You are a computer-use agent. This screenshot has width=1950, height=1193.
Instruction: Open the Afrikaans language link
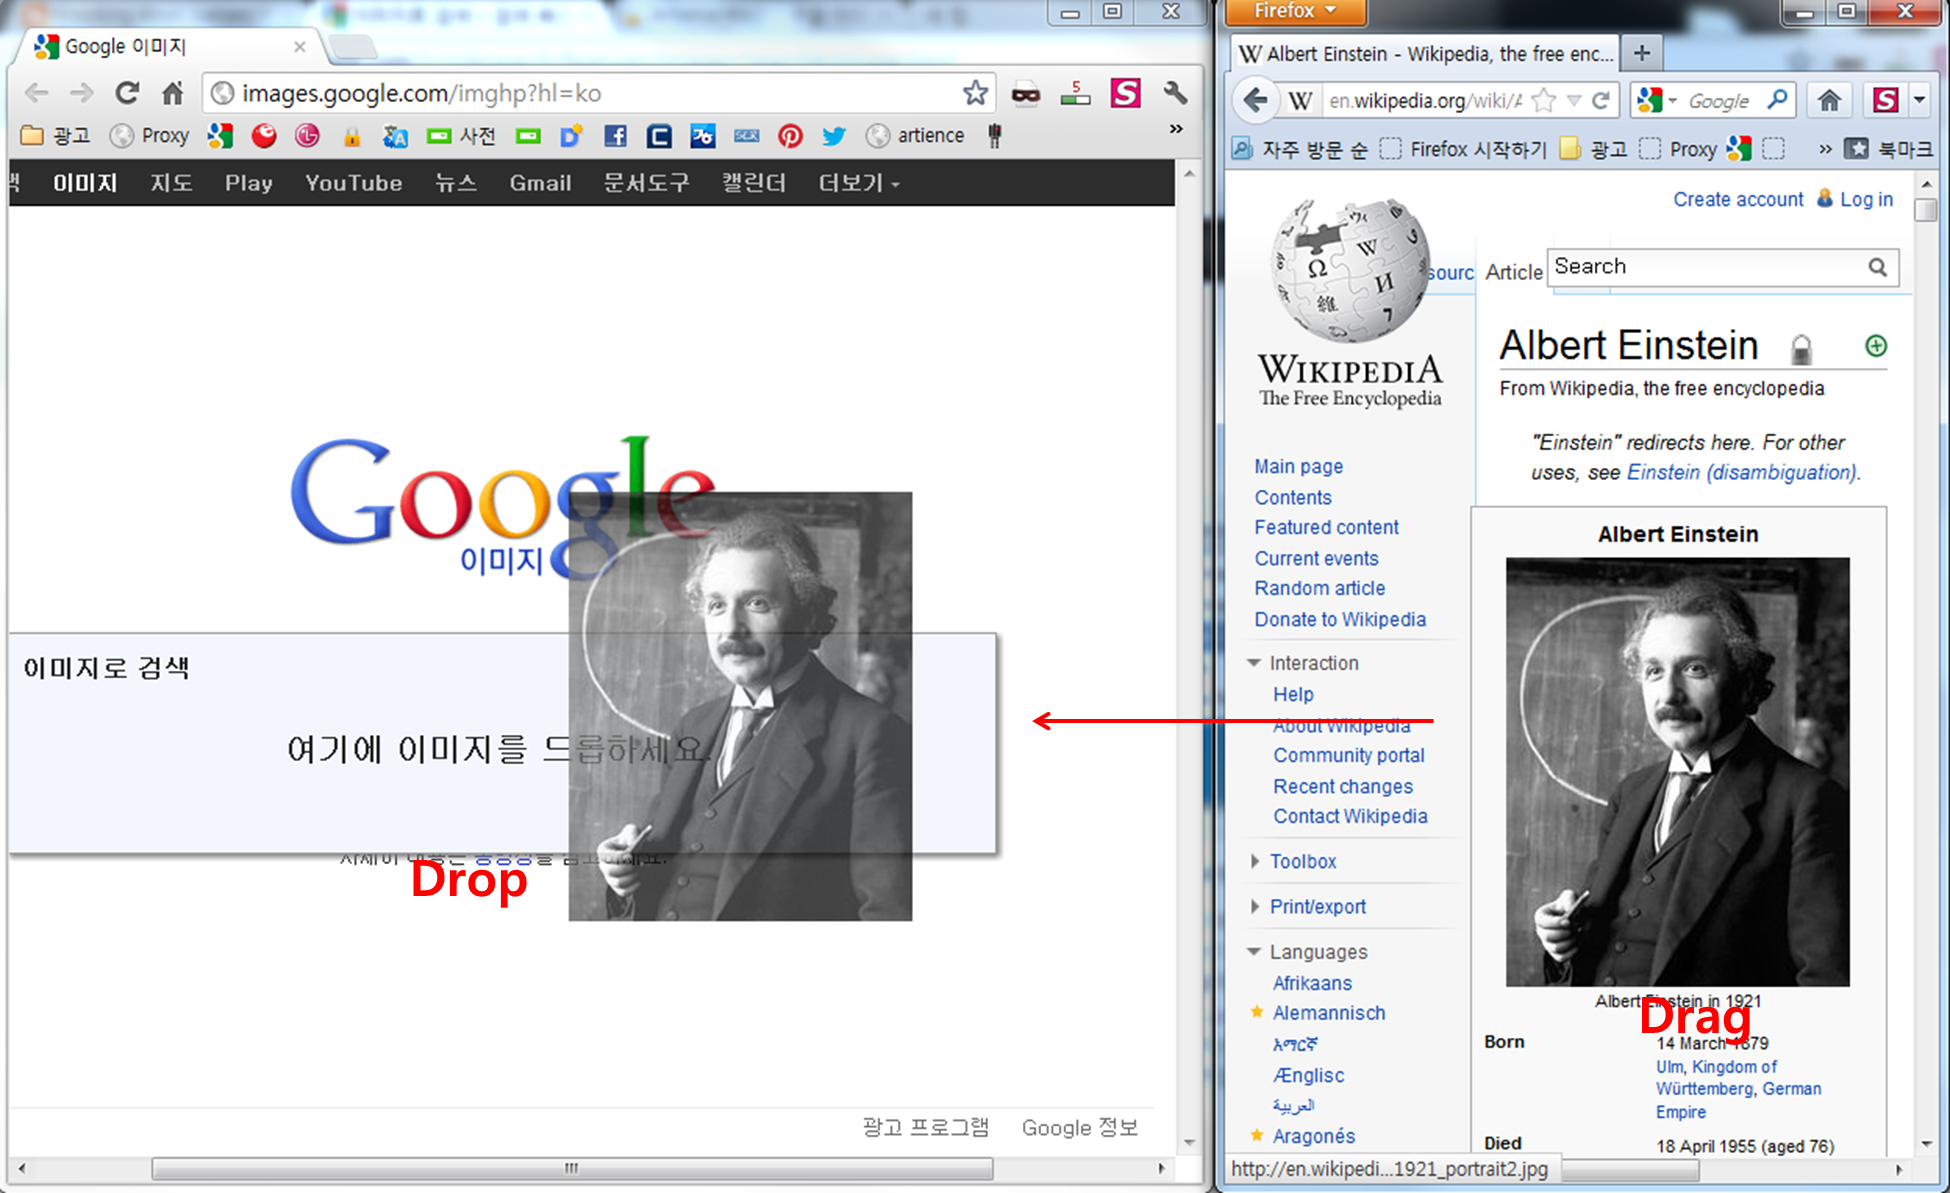(1312, 983)
